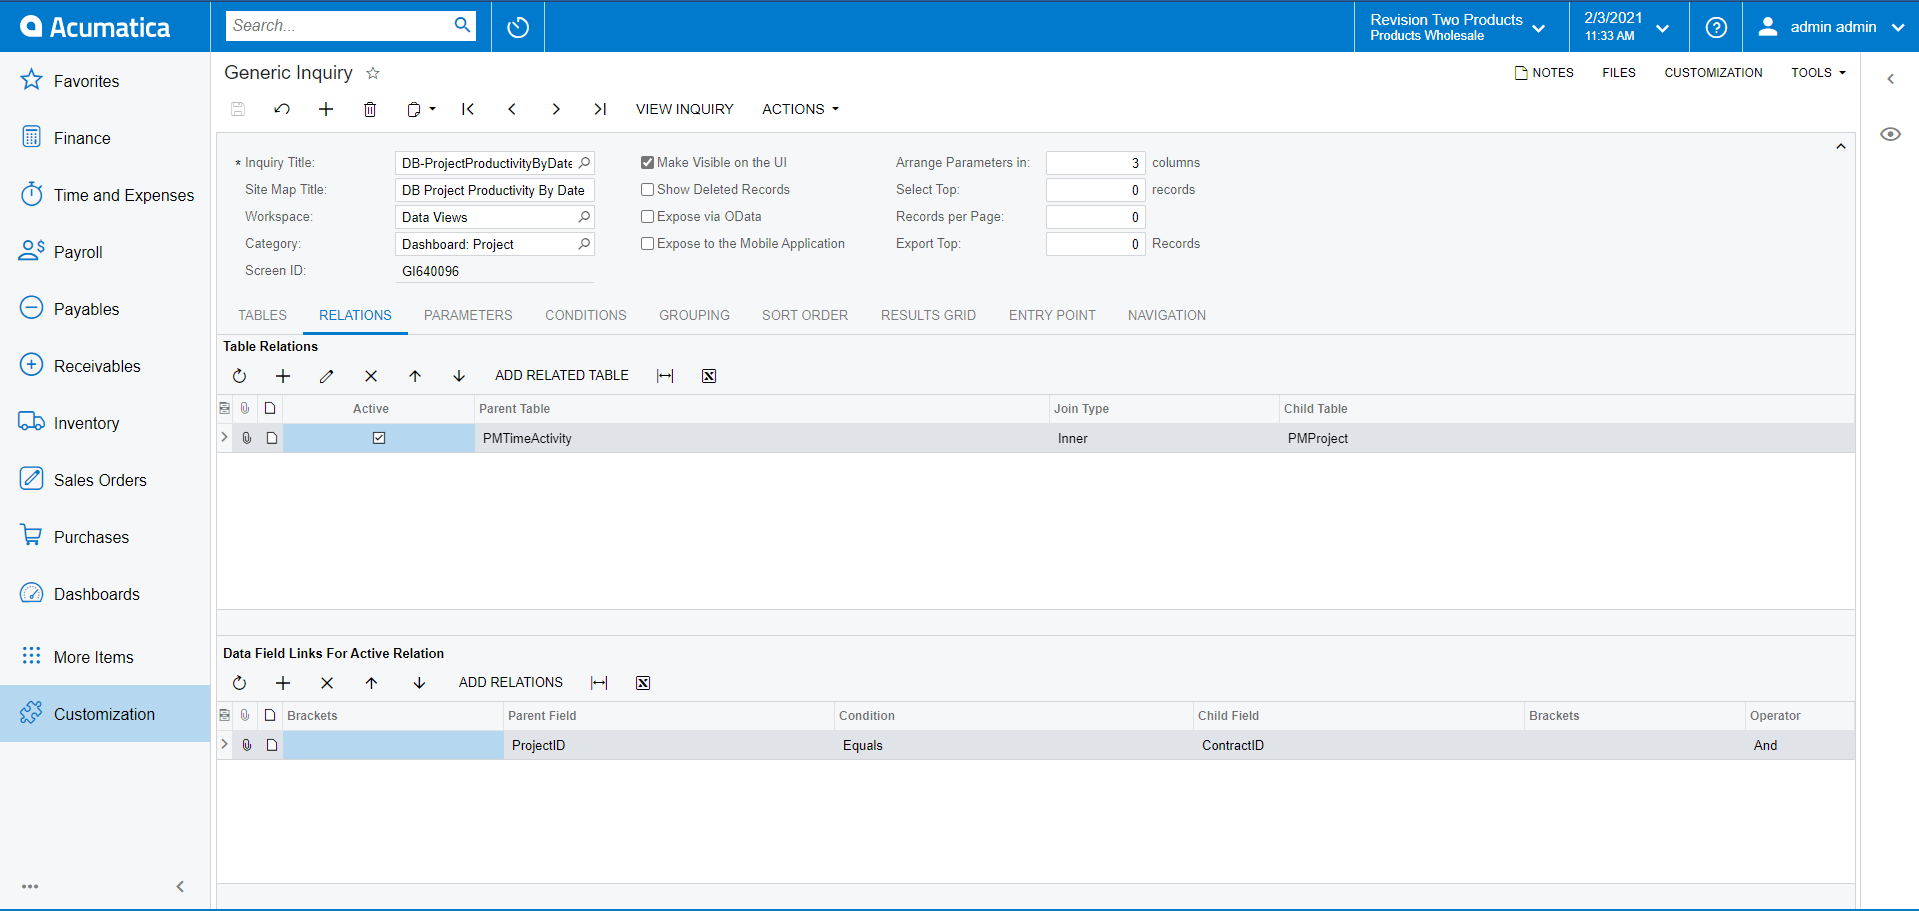Toggle Active checkbox for PMTimeActivity relation
The image size is (1919, 911).
point(379,438)
